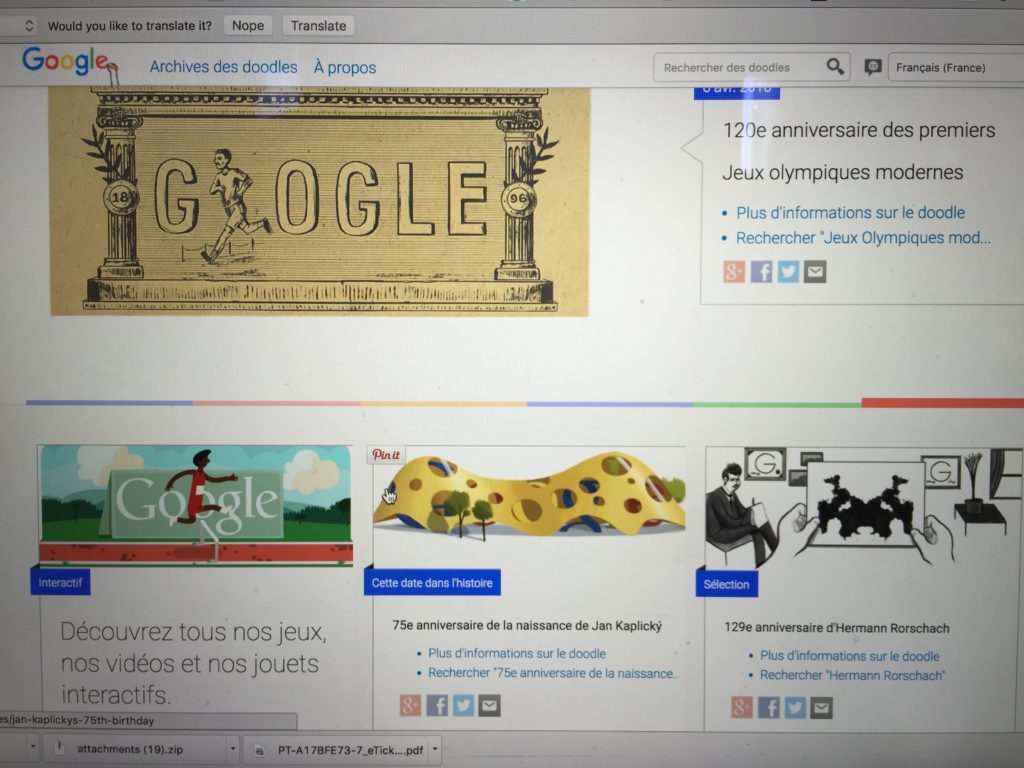Screen dimensions: 1024x768
Task: Email the Hermann Rorschach doodle
Action: point(822,707)
